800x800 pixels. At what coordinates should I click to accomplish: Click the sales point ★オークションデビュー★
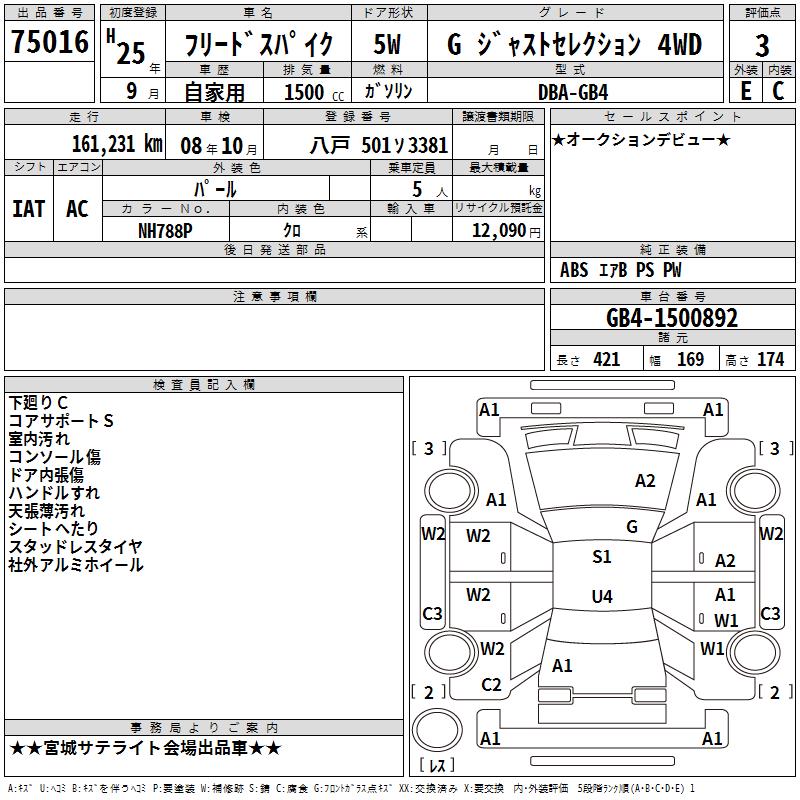(x=641, y=139)
